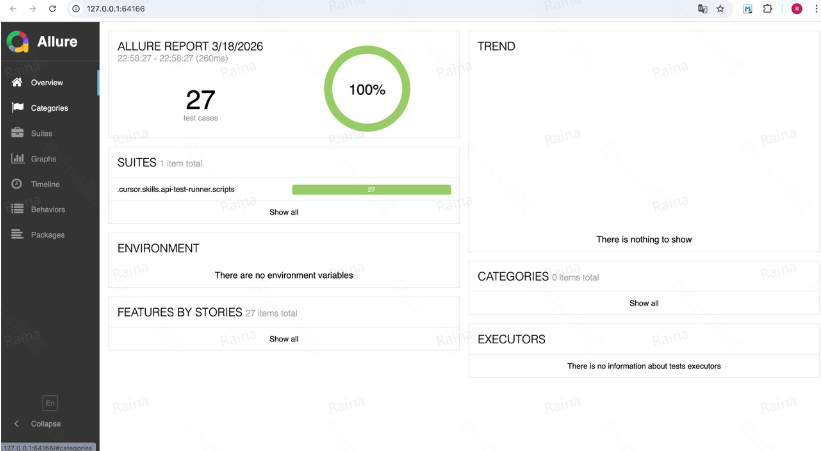Click the Collapse sidebar chevron icon
821x451 pixels.
coord(16,423)
